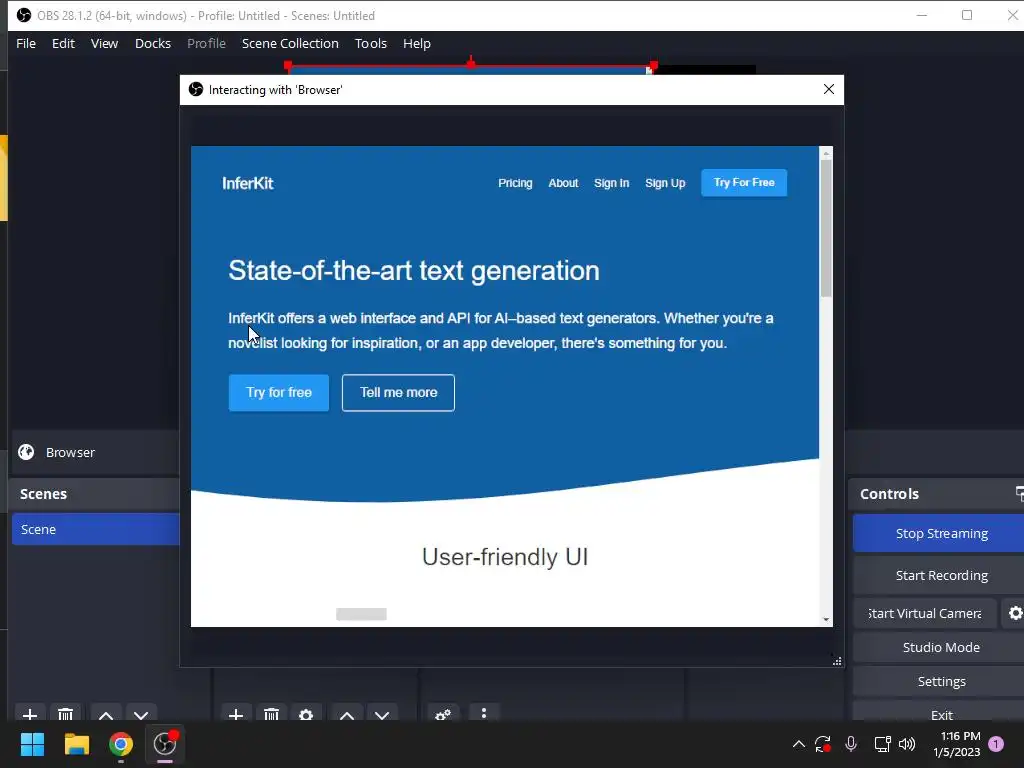
Task: Open the Docks menu
Action: 153,43
